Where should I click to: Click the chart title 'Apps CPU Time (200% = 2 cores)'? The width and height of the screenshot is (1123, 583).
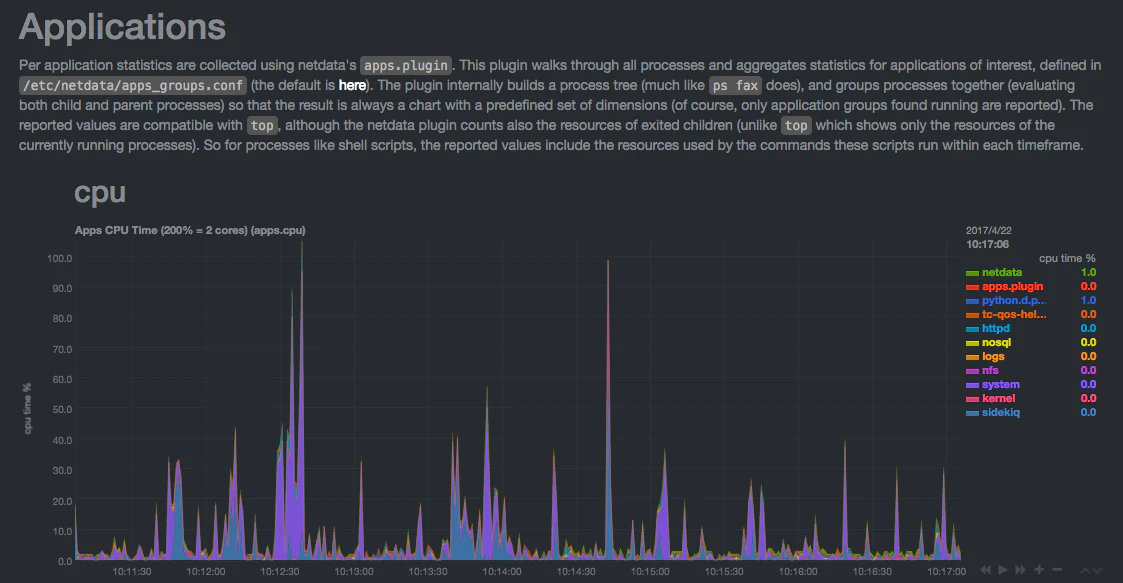(161, 230)
